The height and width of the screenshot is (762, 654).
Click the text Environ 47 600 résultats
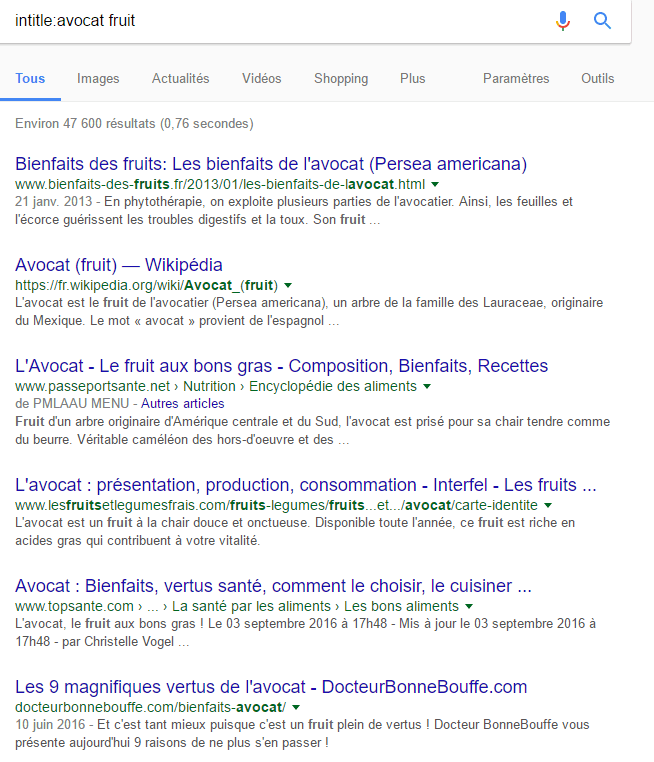point(134,124)
